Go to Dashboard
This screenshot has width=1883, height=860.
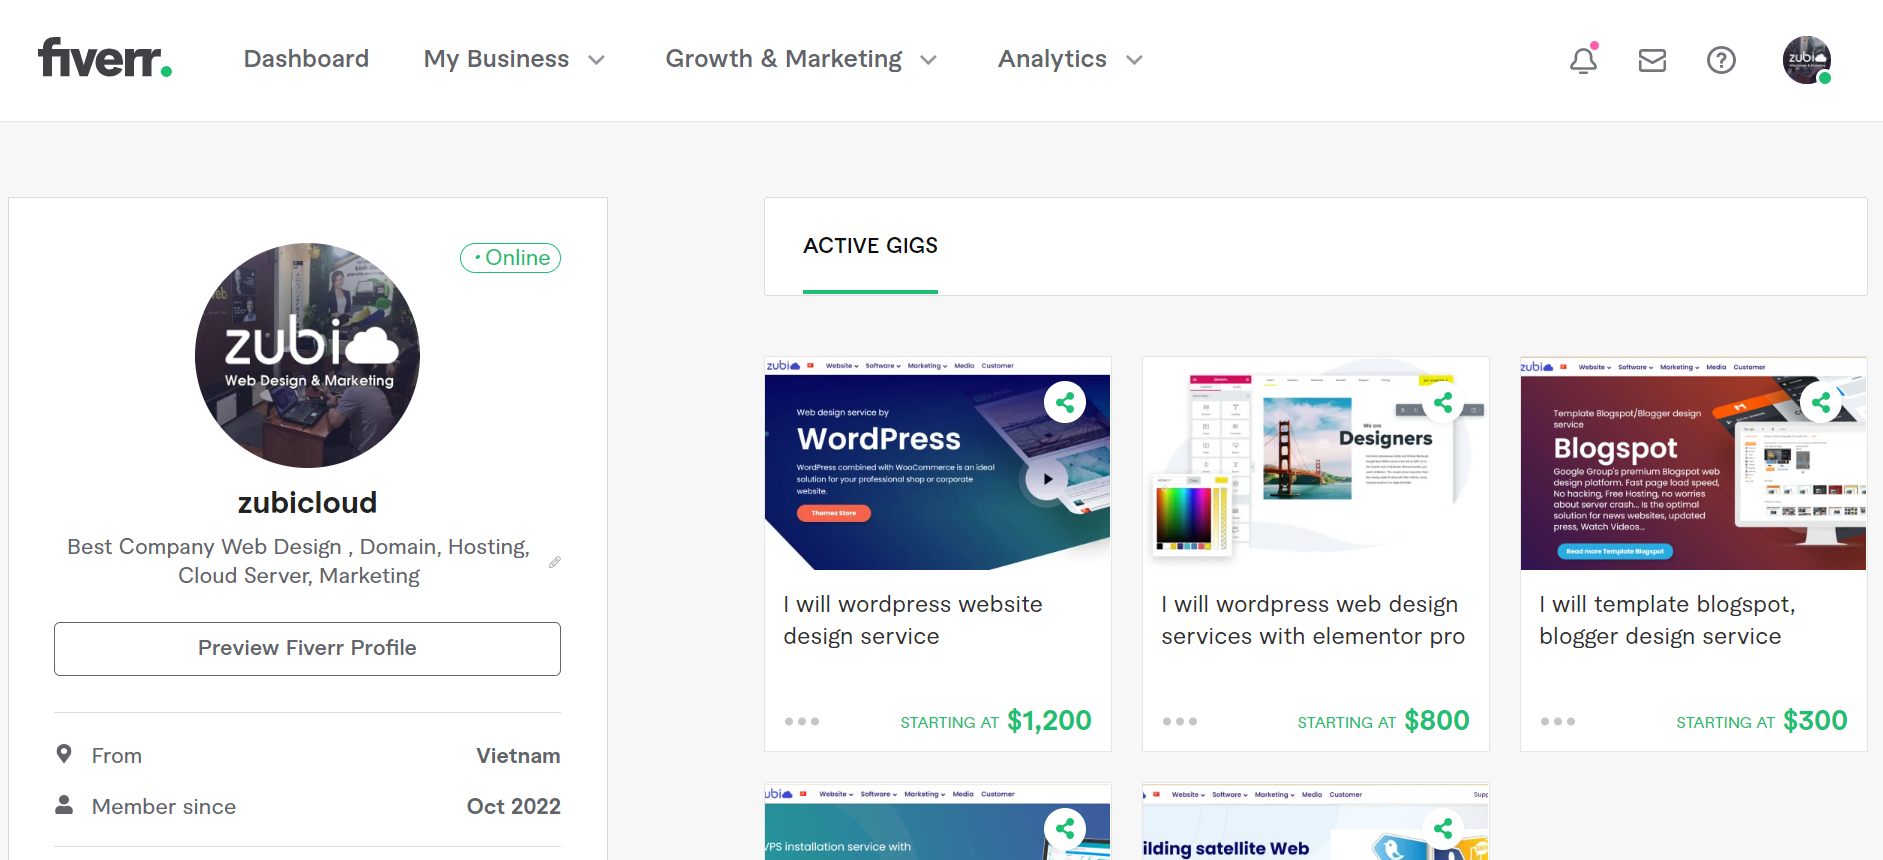306,59
